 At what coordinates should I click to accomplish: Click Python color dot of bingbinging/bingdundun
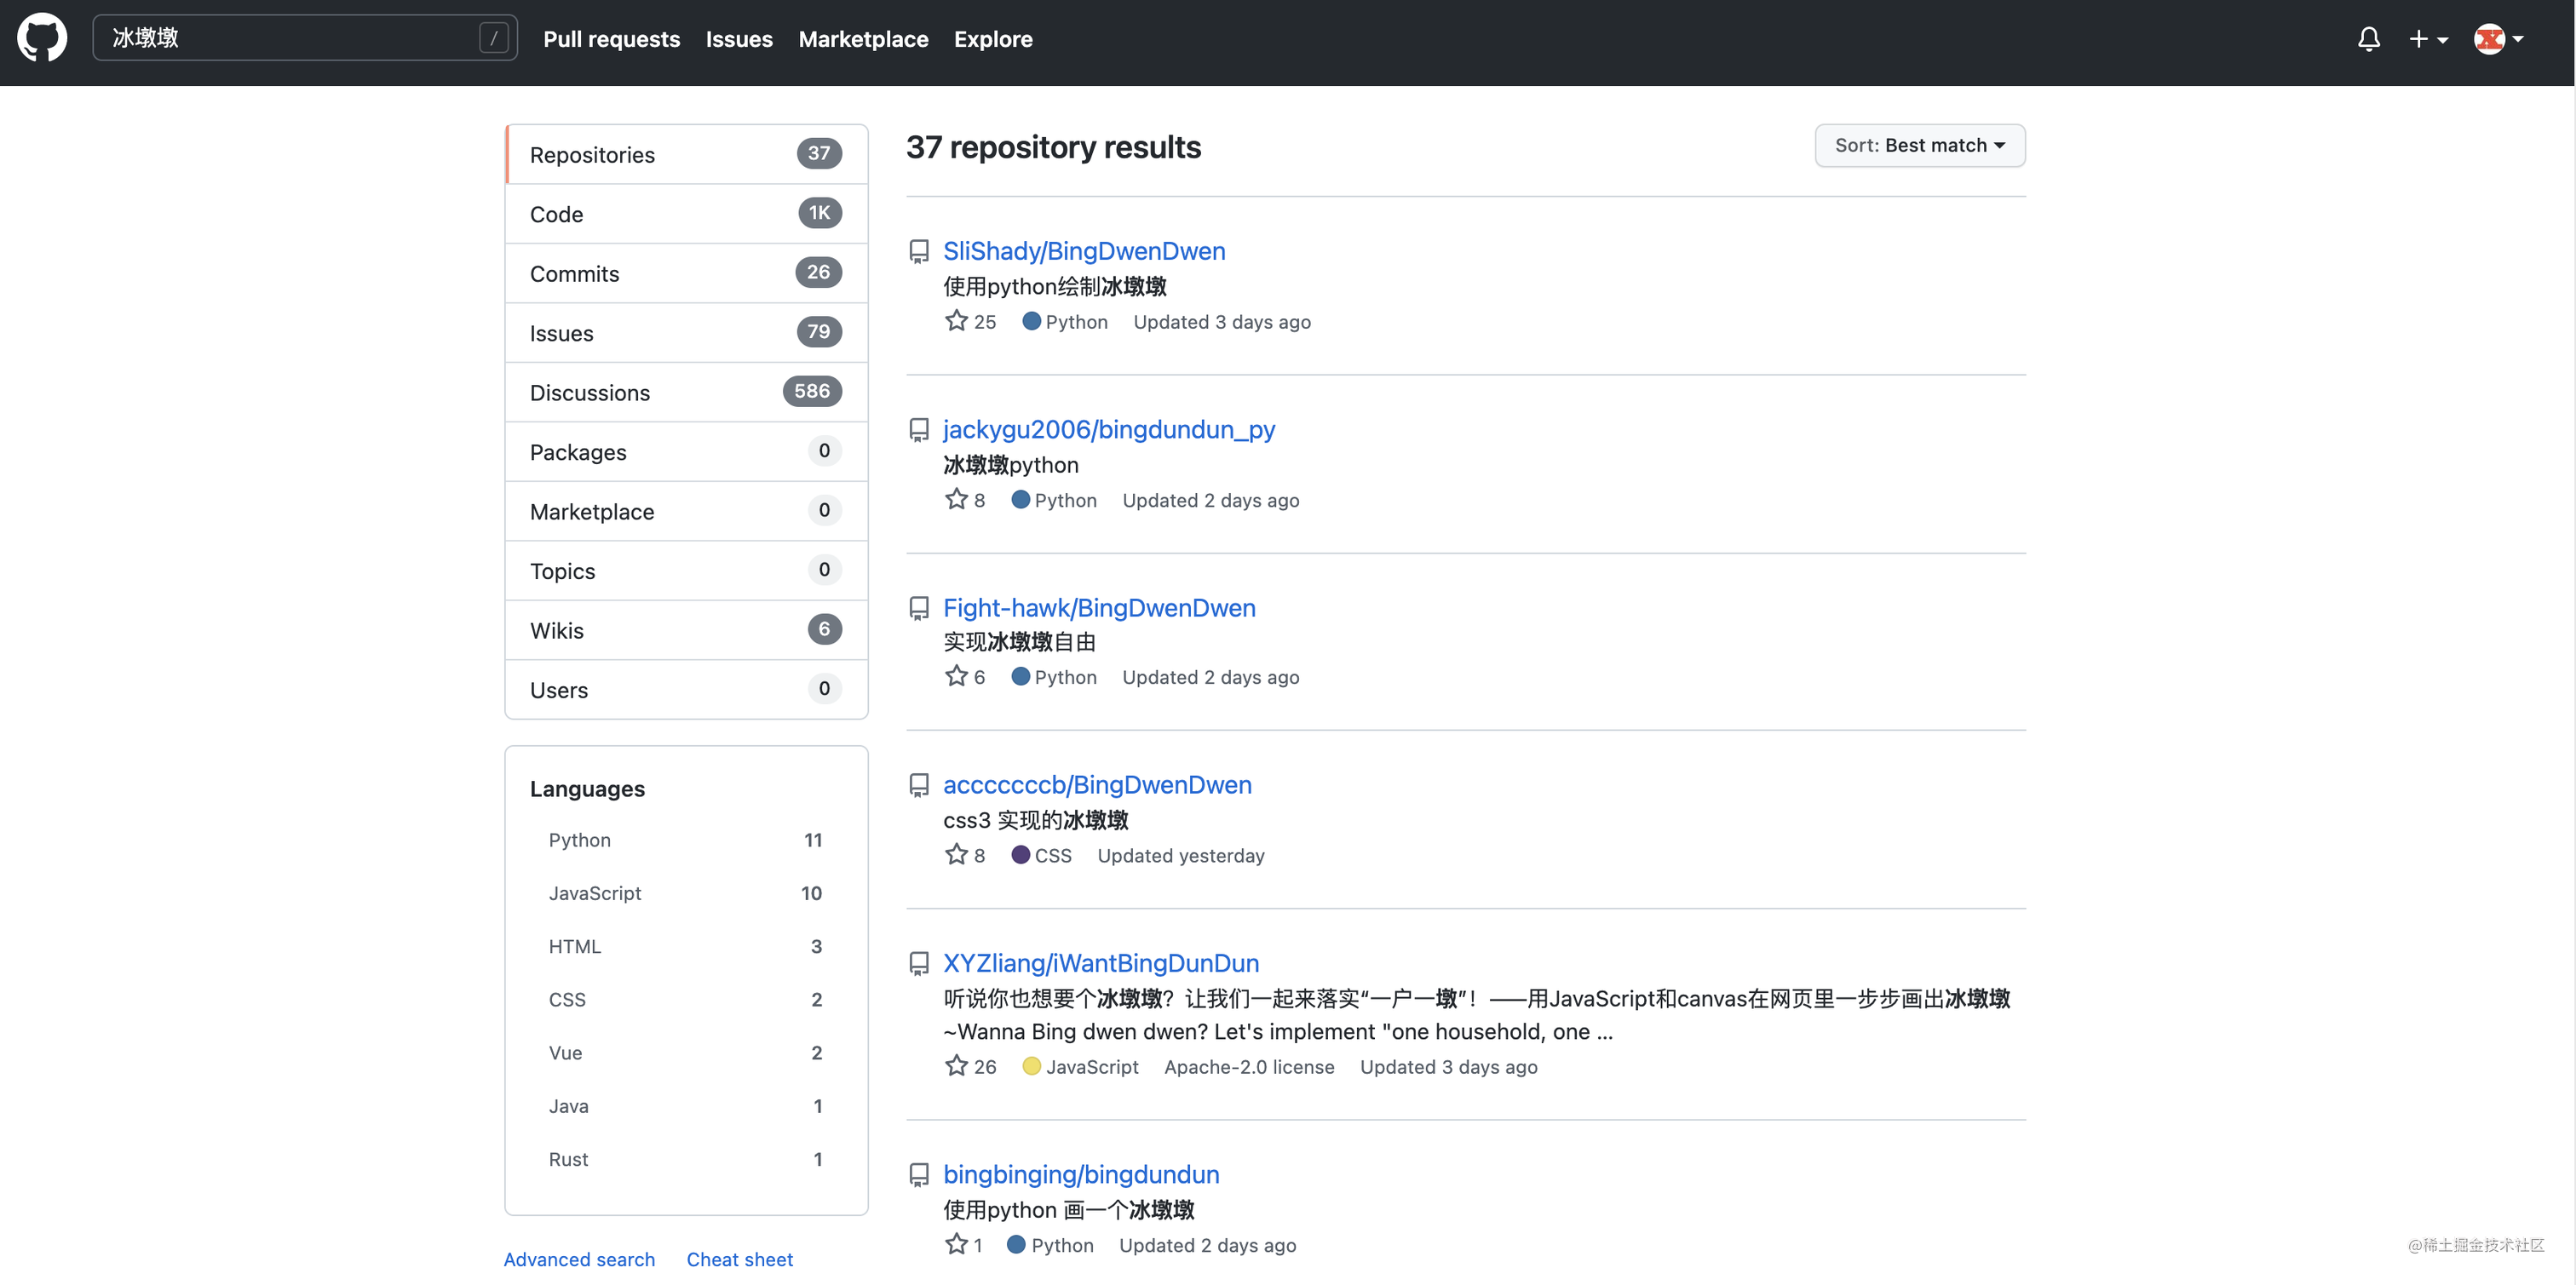pos(1016,1244)
